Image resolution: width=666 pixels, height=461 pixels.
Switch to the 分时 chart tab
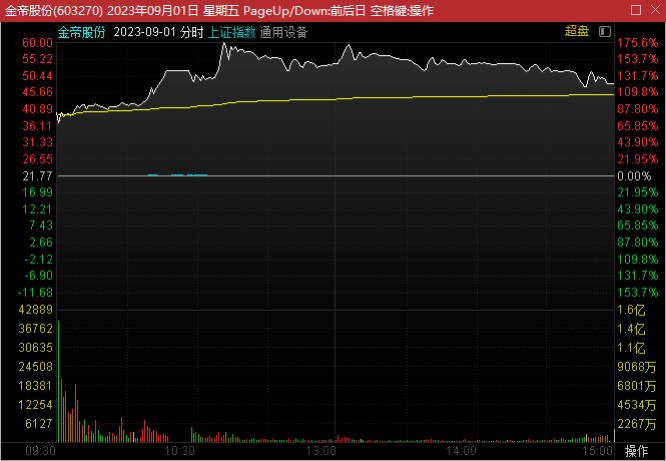tap(192, 32)
